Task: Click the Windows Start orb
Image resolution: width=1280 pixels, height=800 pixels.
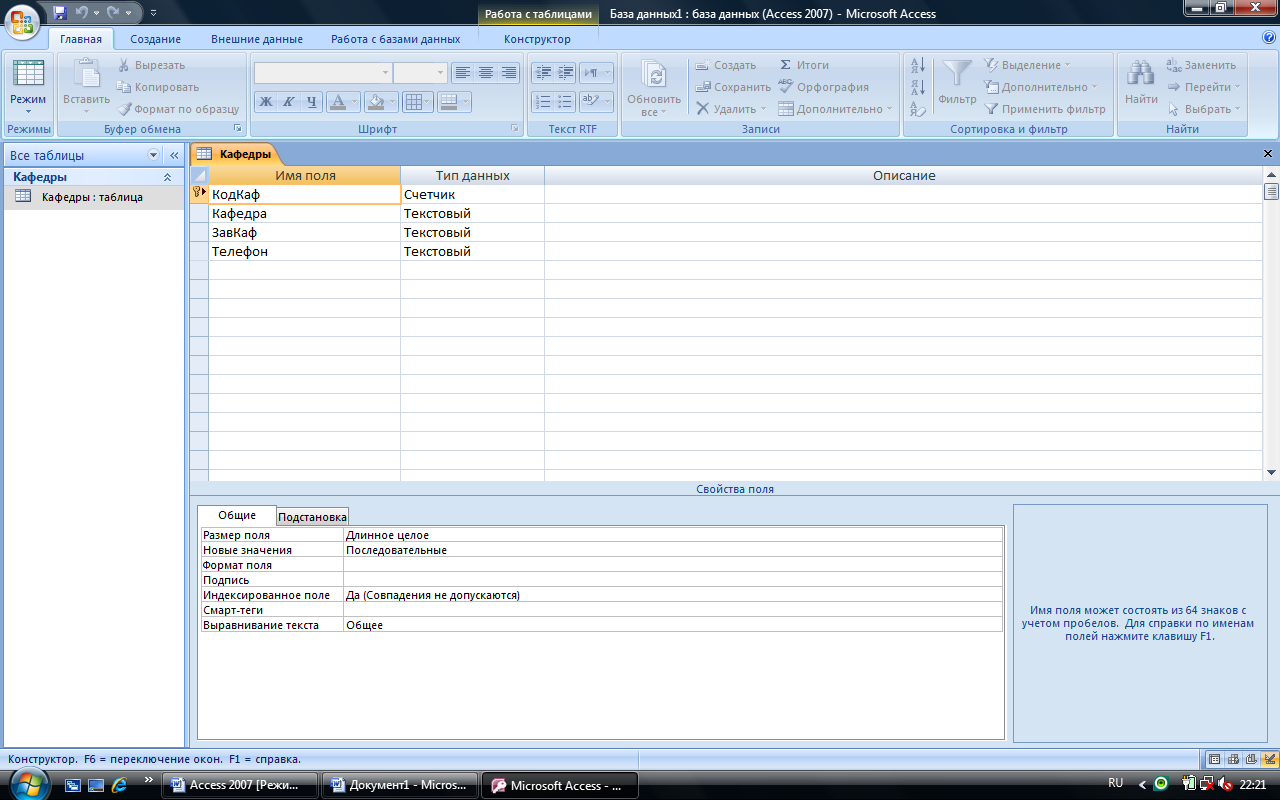Action: click(29, 783)
